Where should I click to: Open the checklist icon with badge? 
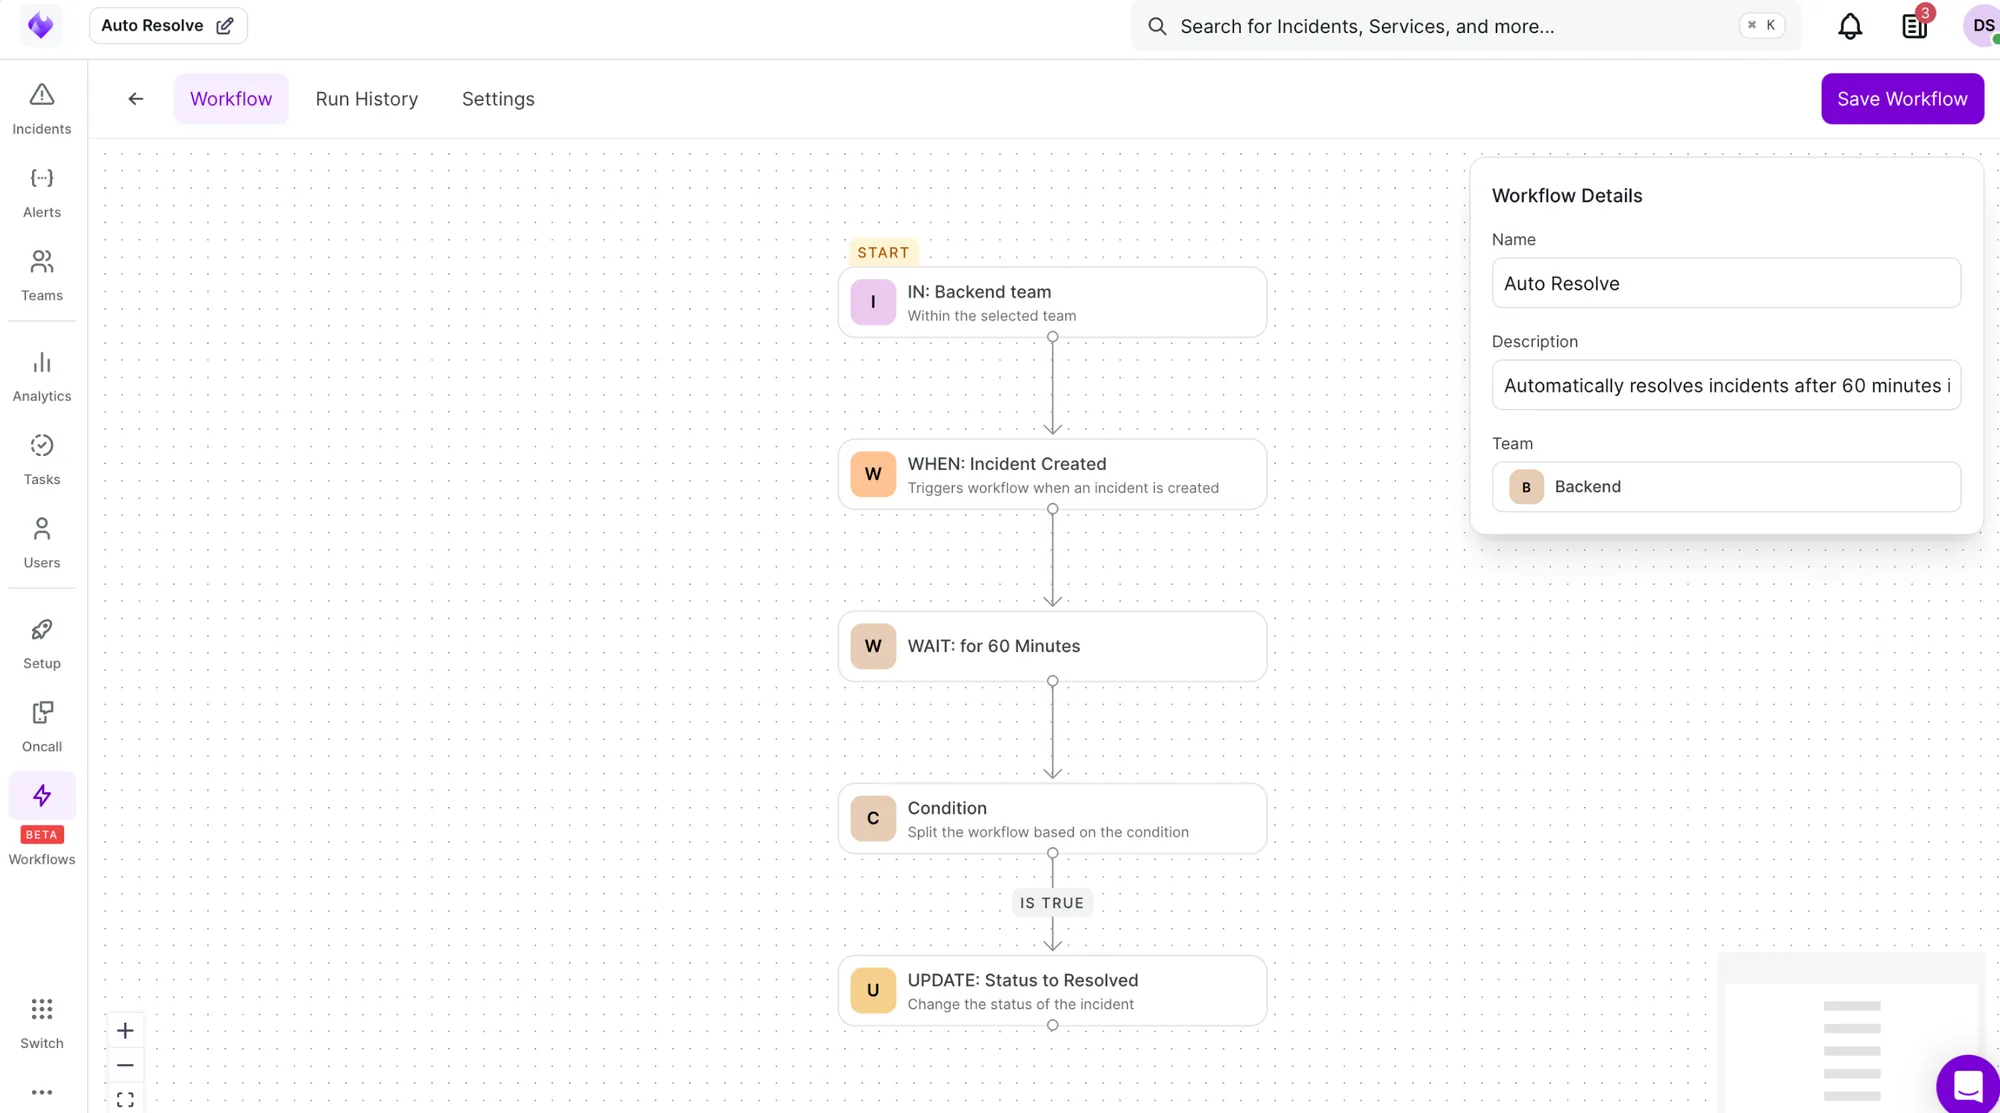pos(1914,26)
